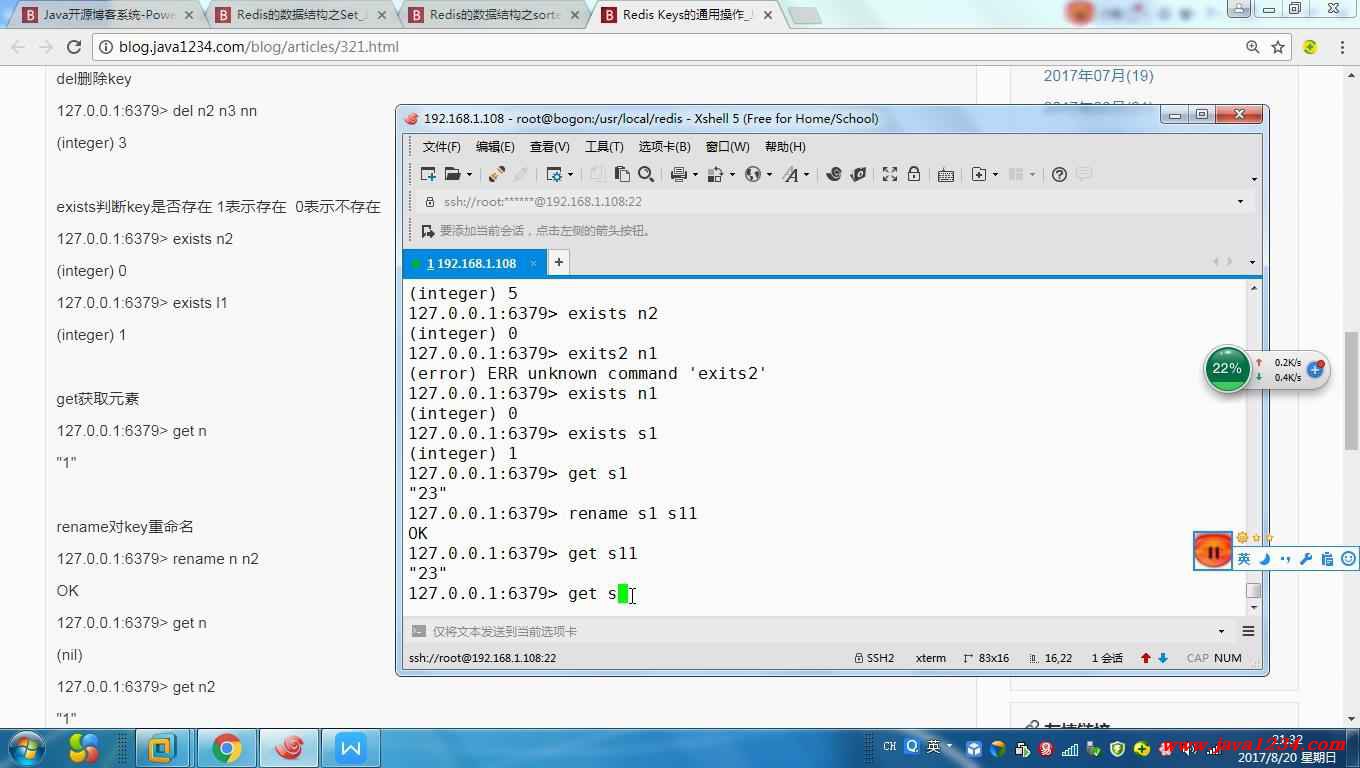
Task: Click the New session icon in Xshell toolbar
Action: coord(428,174)
